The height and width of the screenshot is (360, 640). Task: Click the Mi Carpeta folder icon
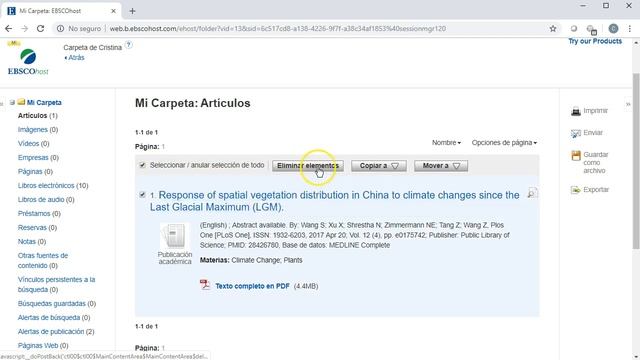click(21, 102)
